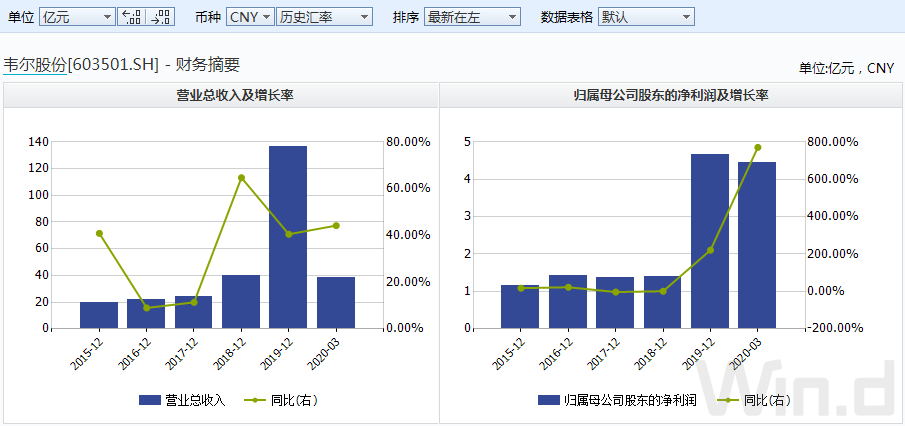The image size is (905, 426).
Task: Toggle the 归属母公司股东的净利润 legend swatch
Action: tap(548, 400)
